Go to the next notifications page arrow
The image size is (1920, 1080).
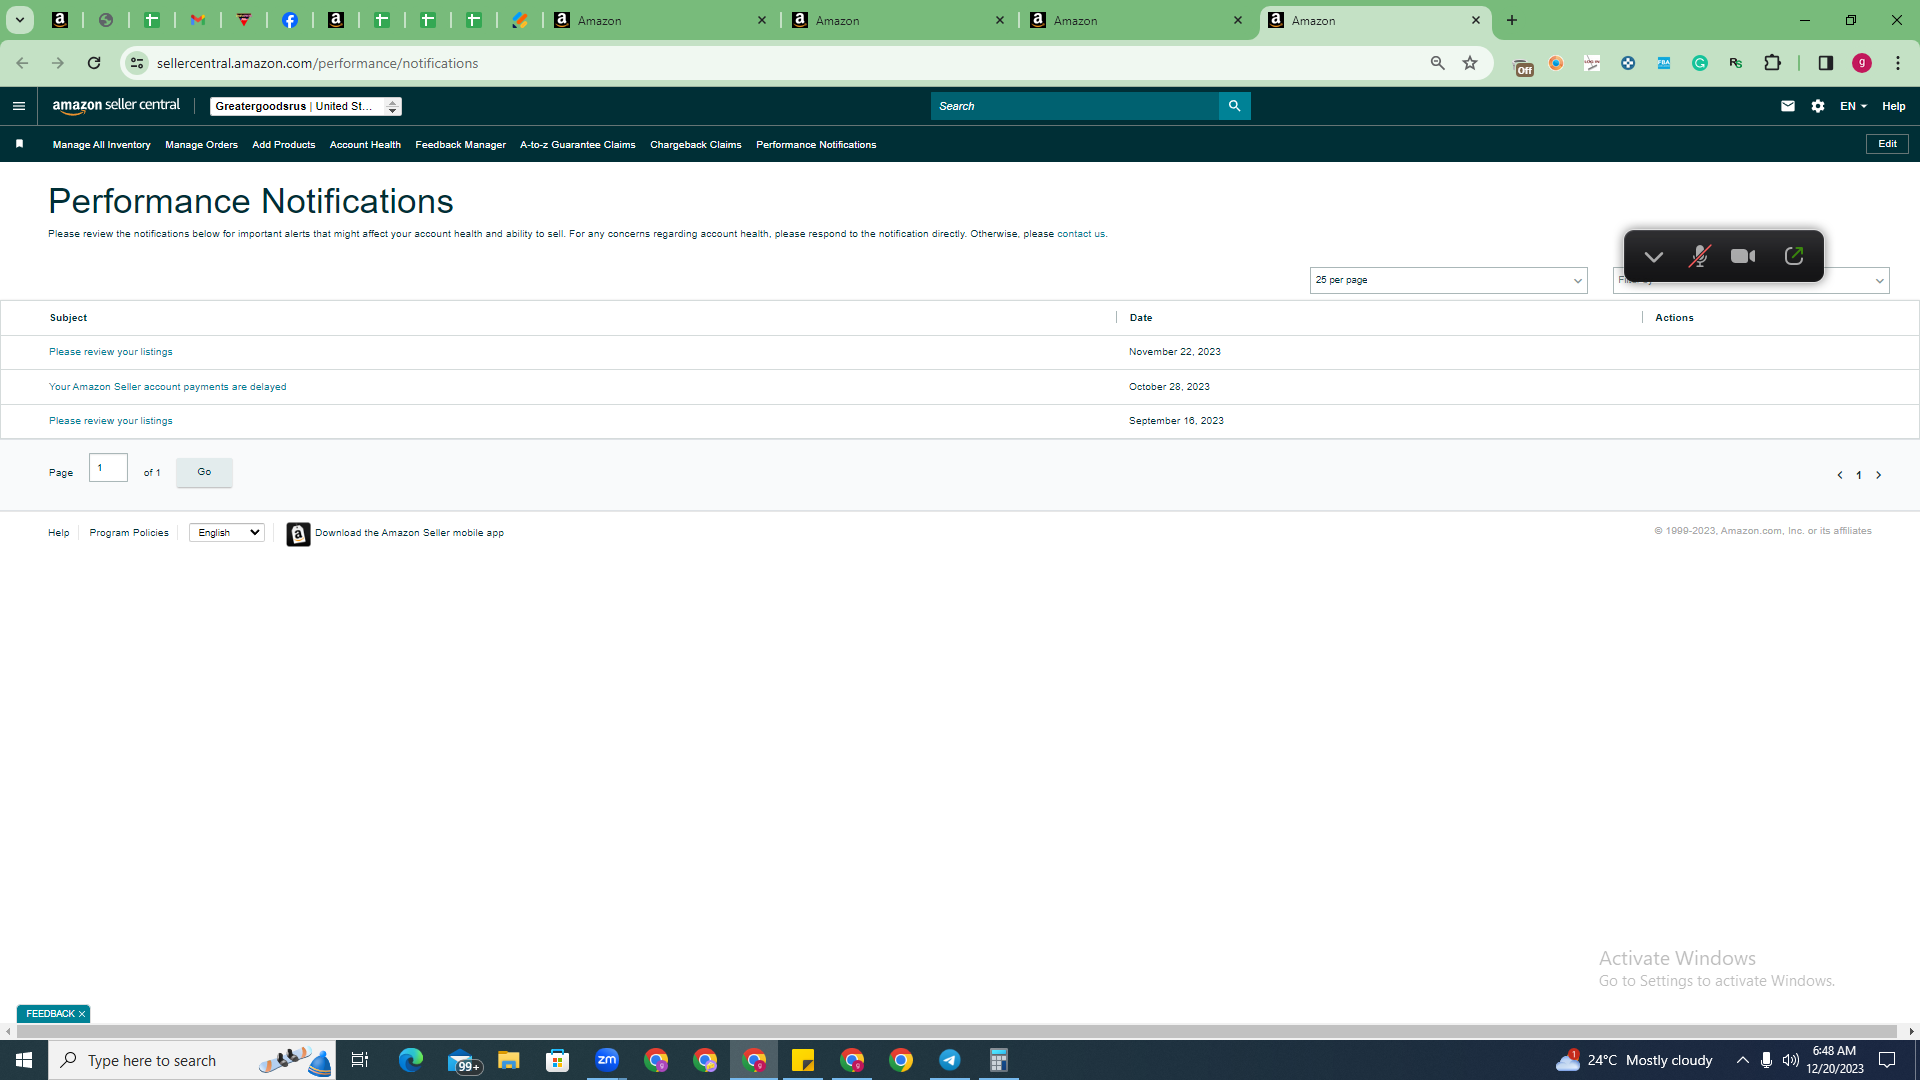[x=1879, y=475]
